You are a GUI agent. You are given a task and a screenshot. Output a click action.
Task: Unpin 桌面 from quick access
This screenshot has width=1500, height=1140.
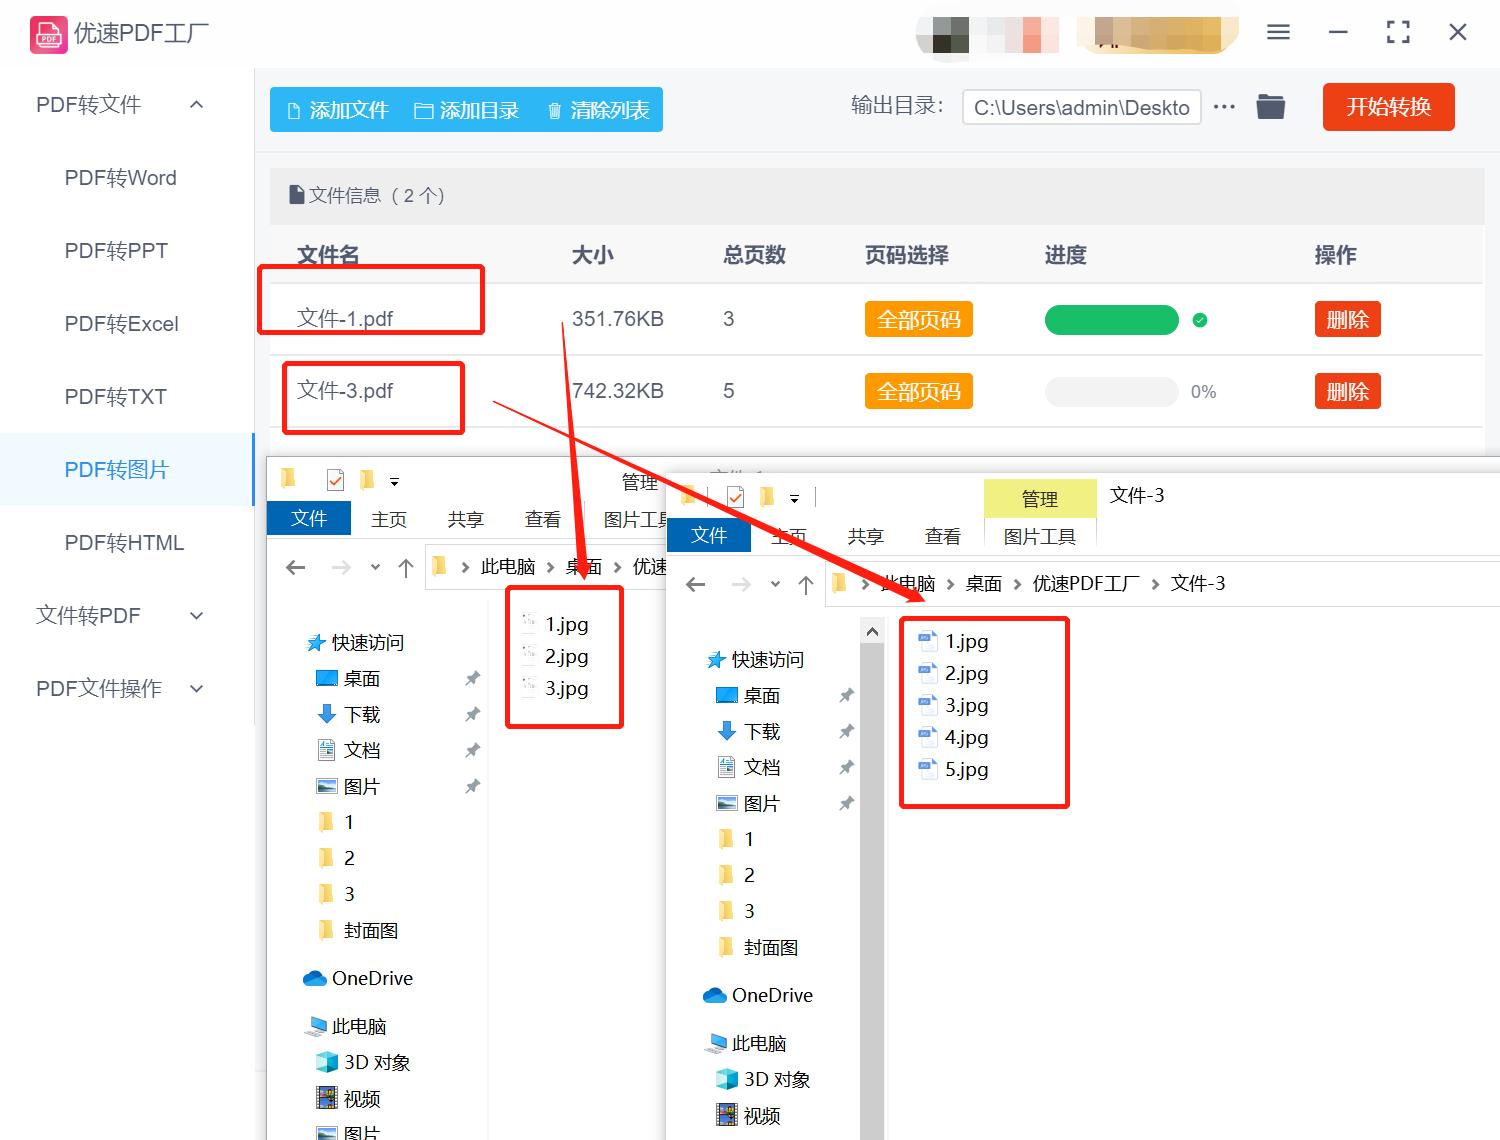472,678
